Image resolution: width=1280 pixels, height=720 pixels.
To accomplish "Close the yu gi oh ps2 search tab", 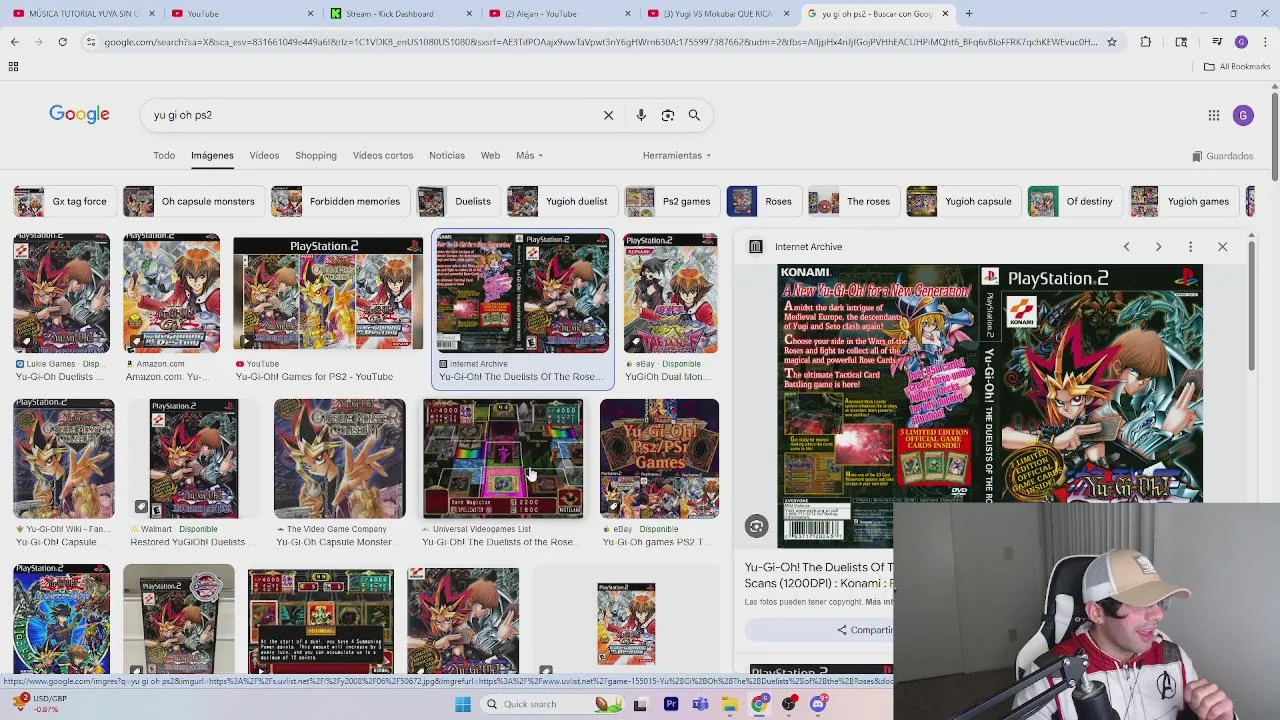I will (945, 14).
